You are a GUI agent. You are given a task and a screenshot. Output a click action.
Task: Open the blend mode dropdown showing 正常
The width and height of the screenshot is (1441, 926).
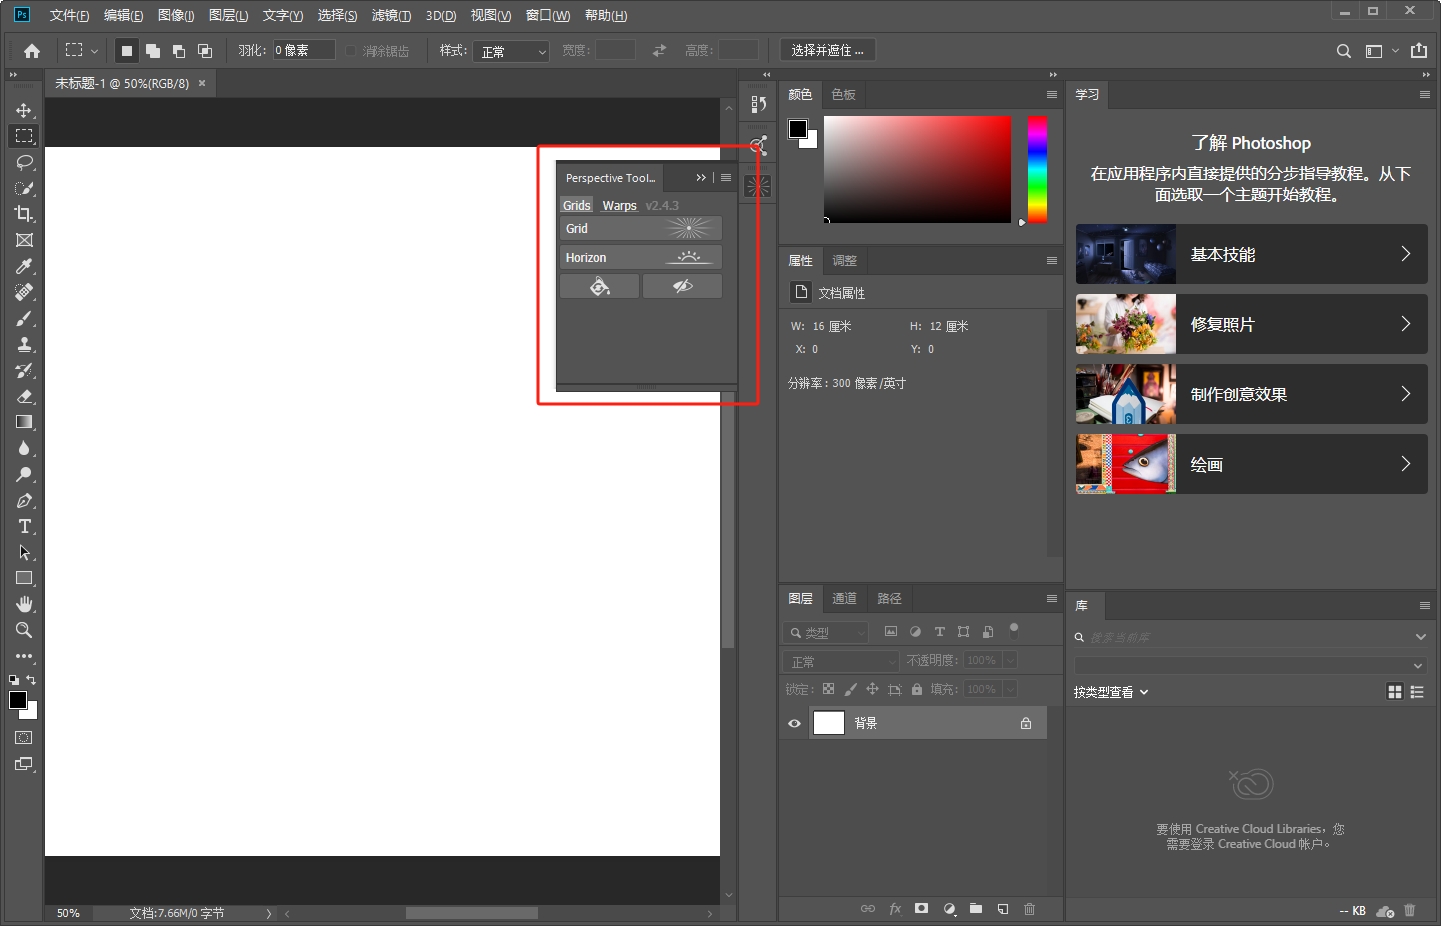point(840,660)
